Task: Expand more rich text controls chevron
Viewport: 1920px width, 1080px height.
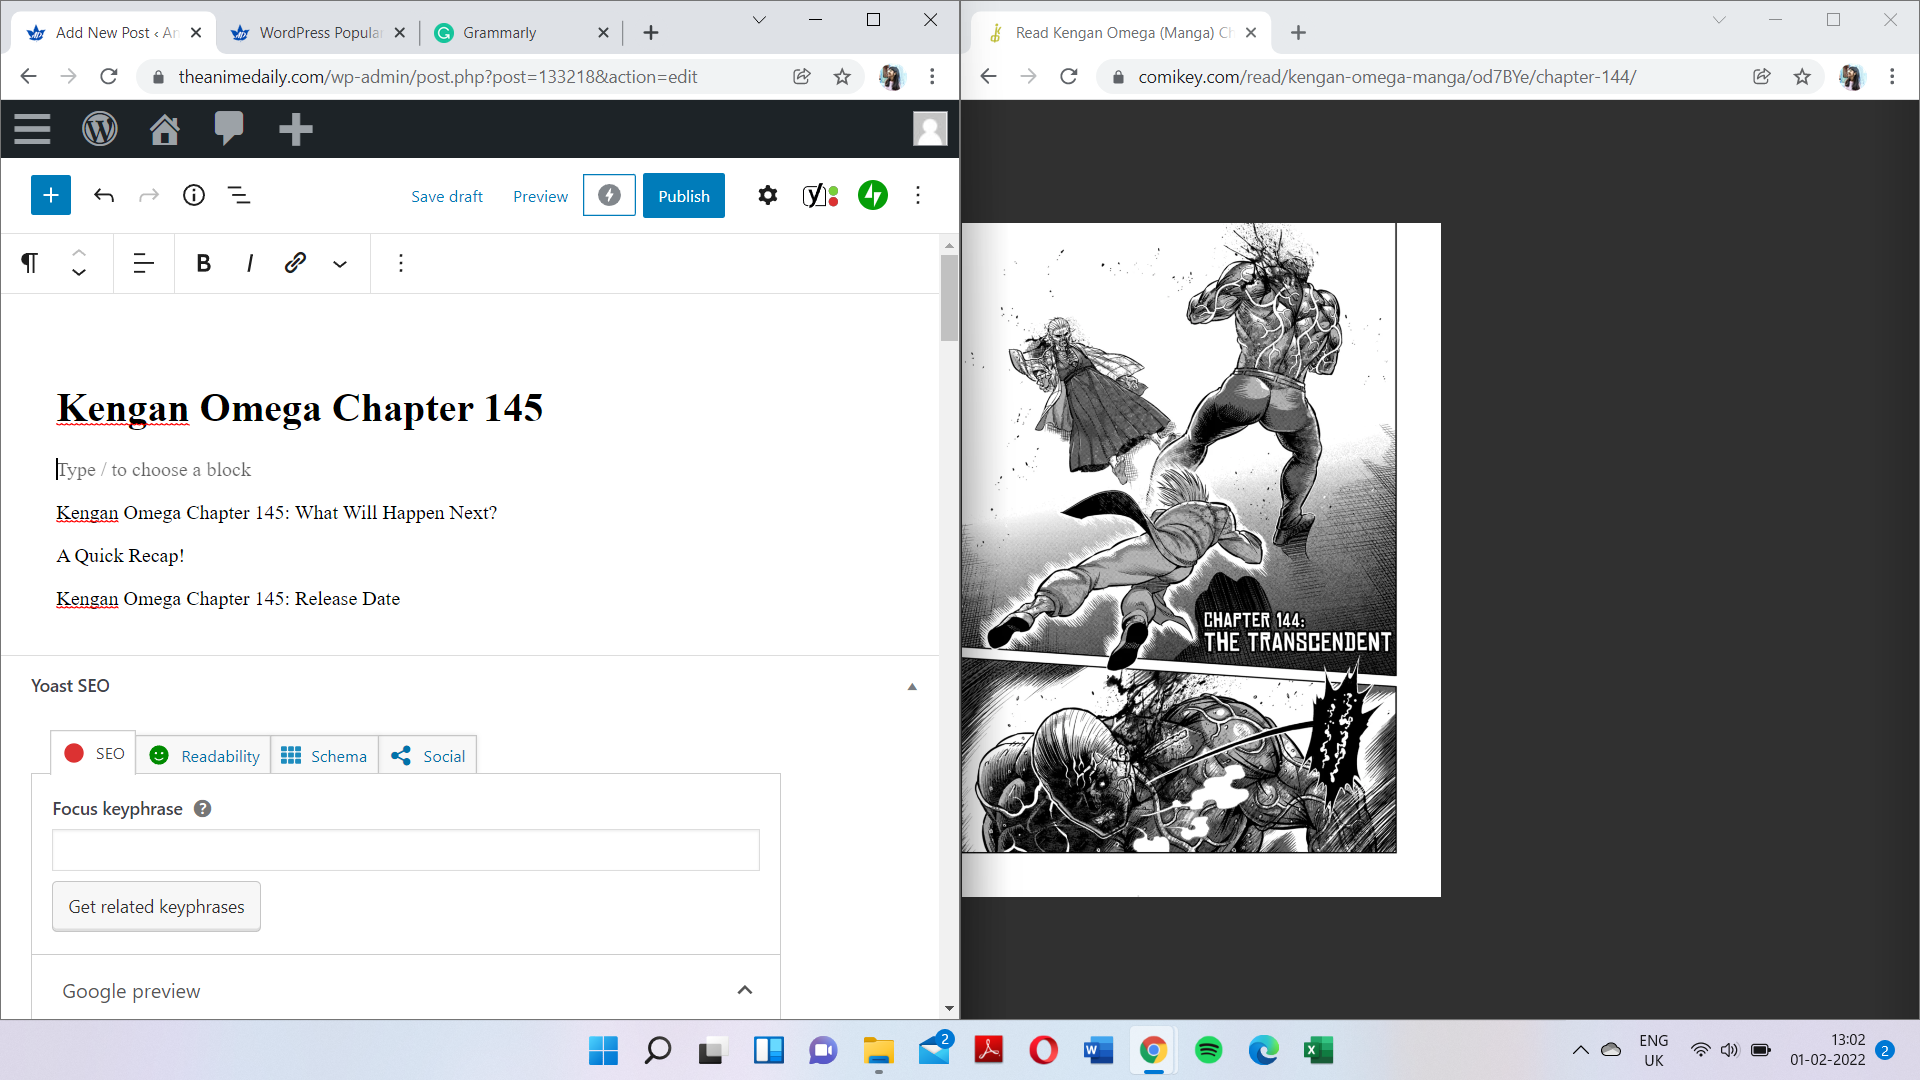Action: (340, 264)
